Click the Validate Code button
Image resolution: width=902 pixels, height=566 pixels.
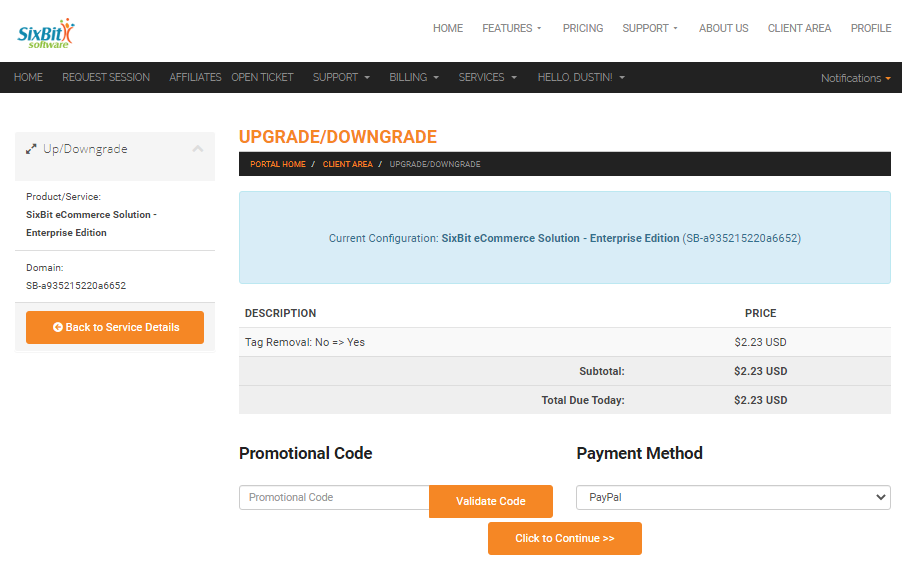pyautogui.click(x=491, y=501)
